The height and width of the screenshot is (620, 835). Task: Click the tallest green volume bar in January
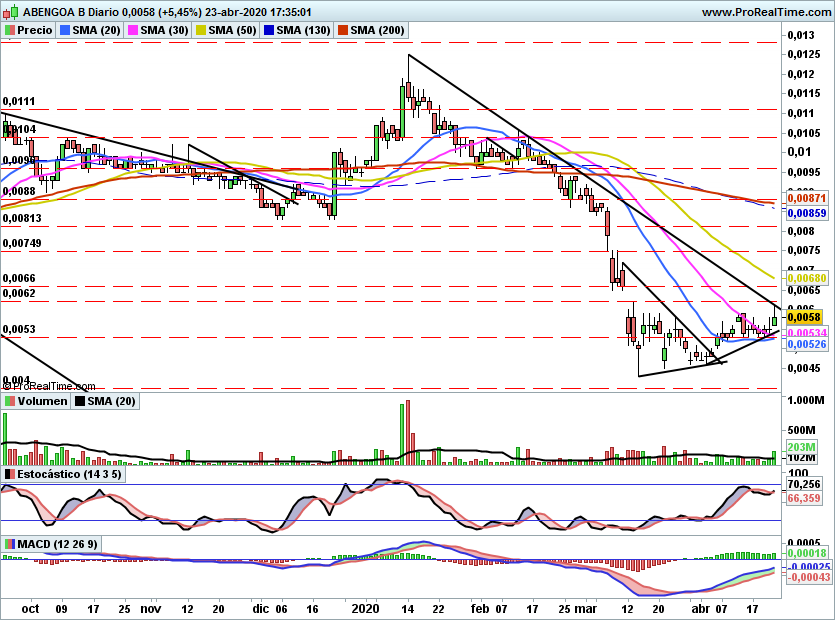tap(402, 434)
